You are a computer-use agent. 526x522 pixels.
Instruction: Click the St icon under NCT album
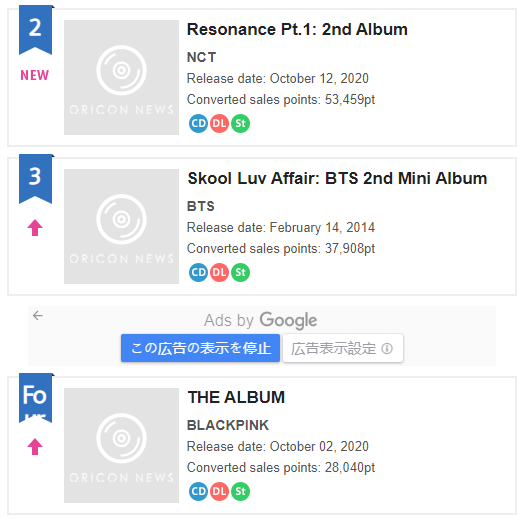tap(241, 123)
